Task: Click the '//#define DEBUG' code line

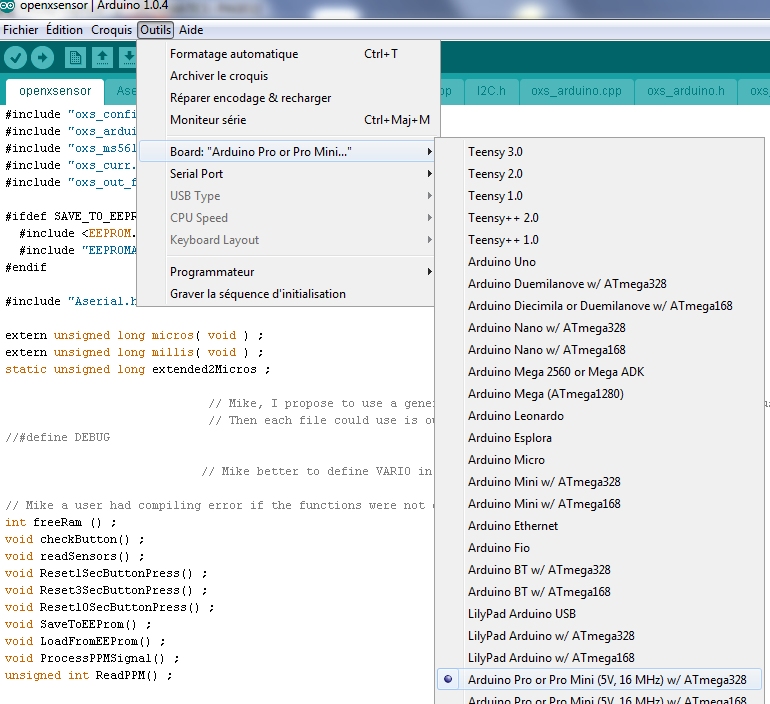Action: (57, 437)
